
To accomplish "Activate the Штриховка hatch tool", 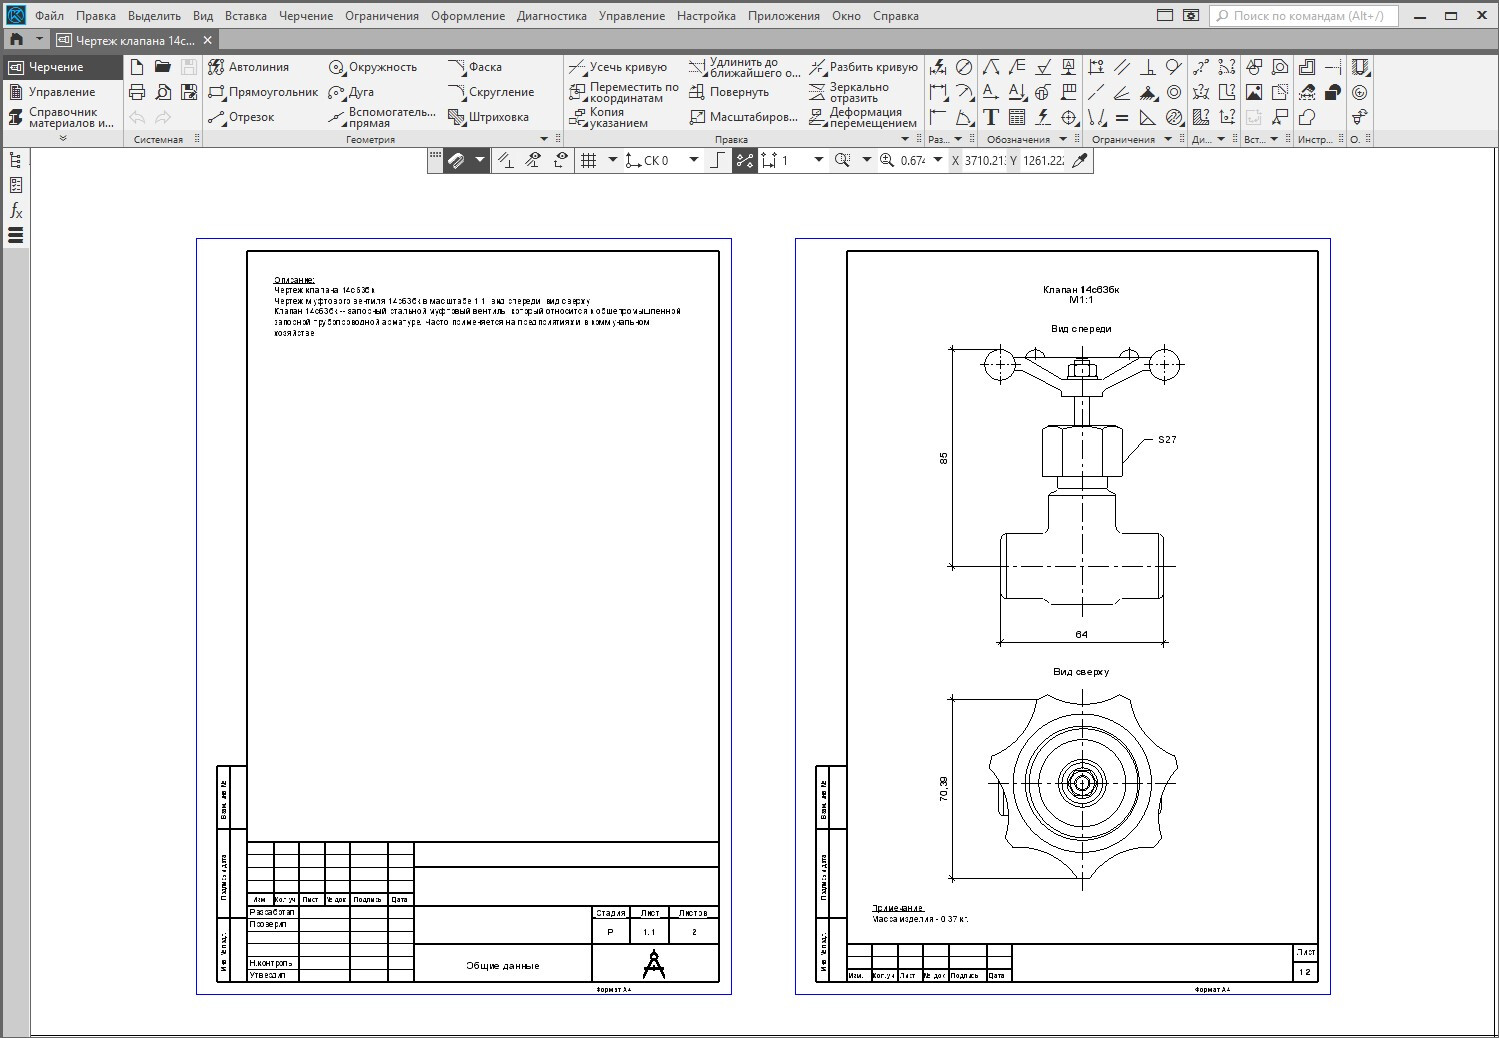I will (488, 117).
